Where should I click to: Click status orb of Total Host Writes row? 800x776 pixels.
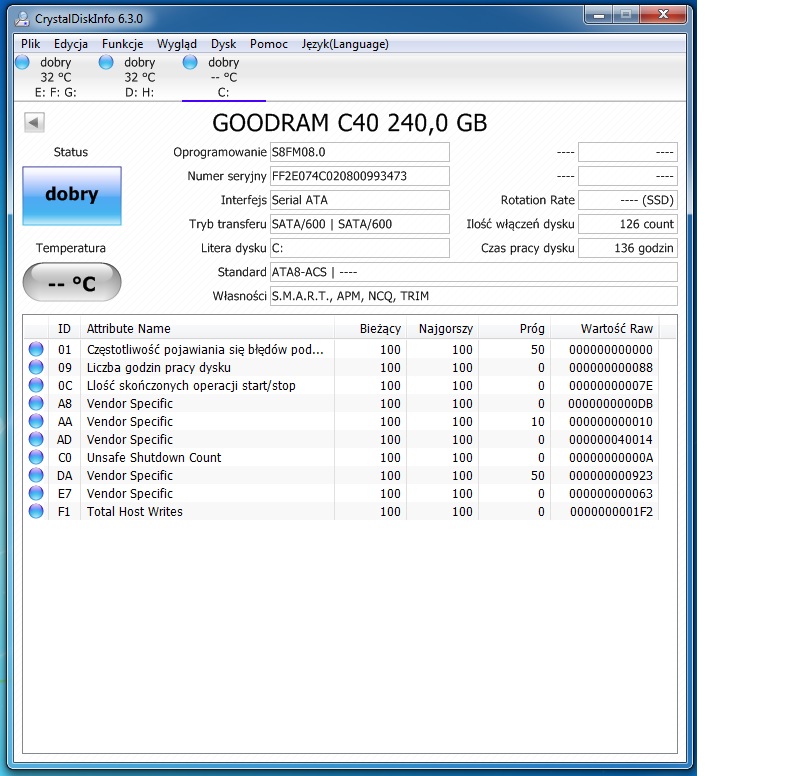pyautogui.click(x=36, y=511)
